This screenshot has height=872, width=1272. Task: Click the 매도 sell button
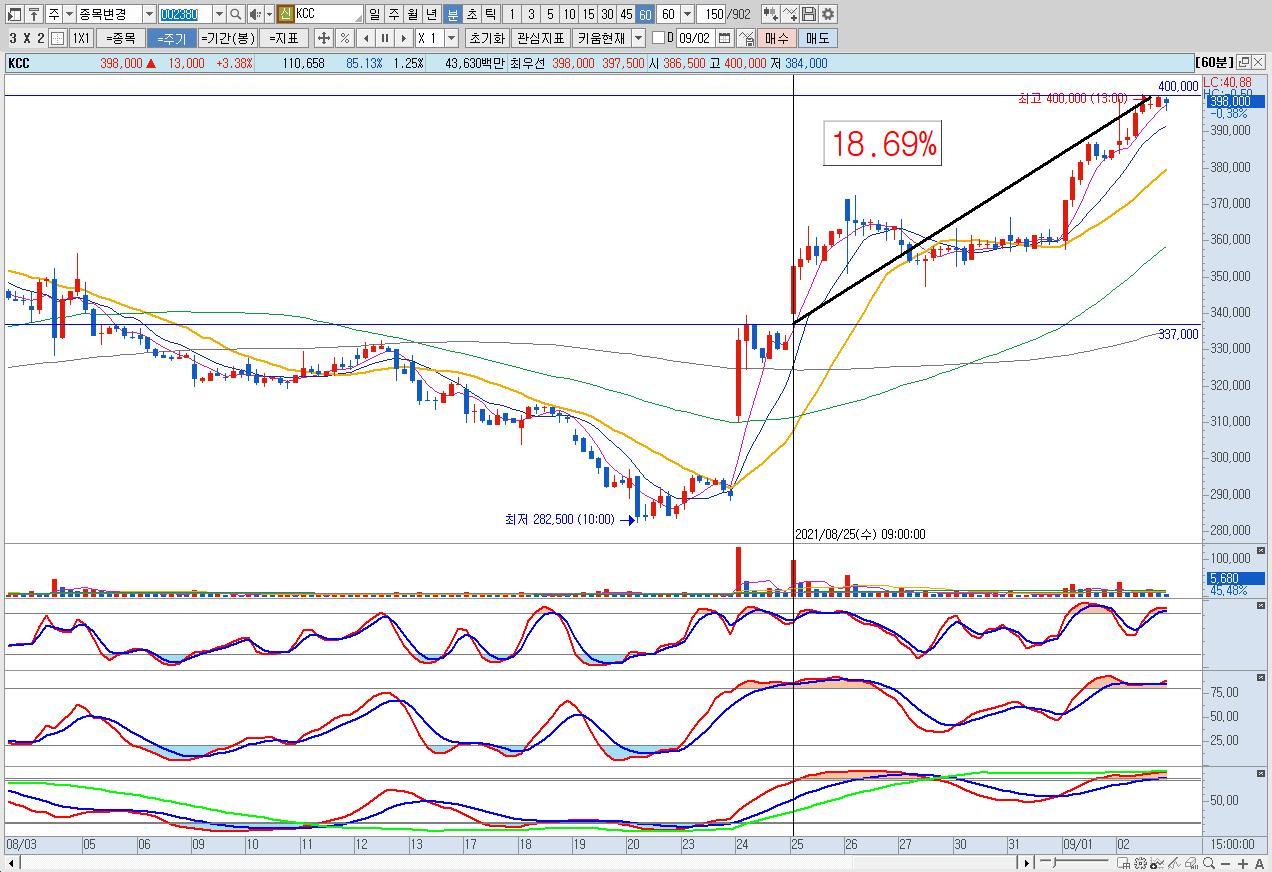818,38
